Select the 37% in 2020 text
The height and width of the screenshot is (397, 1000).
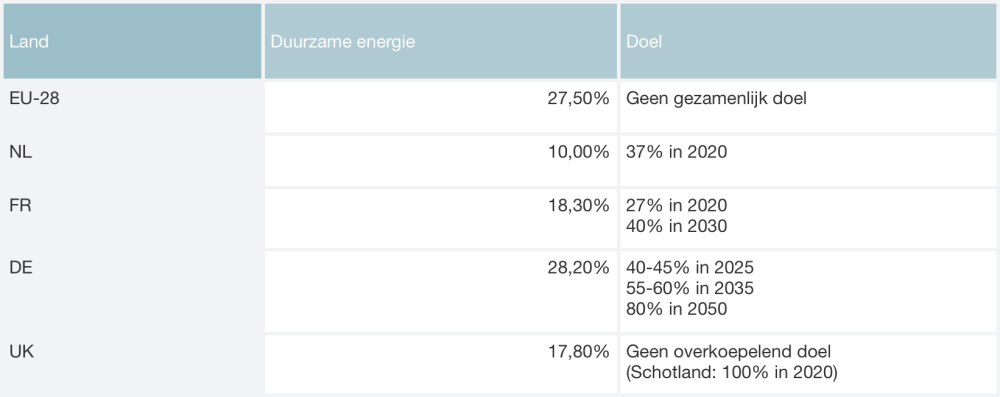677,153
